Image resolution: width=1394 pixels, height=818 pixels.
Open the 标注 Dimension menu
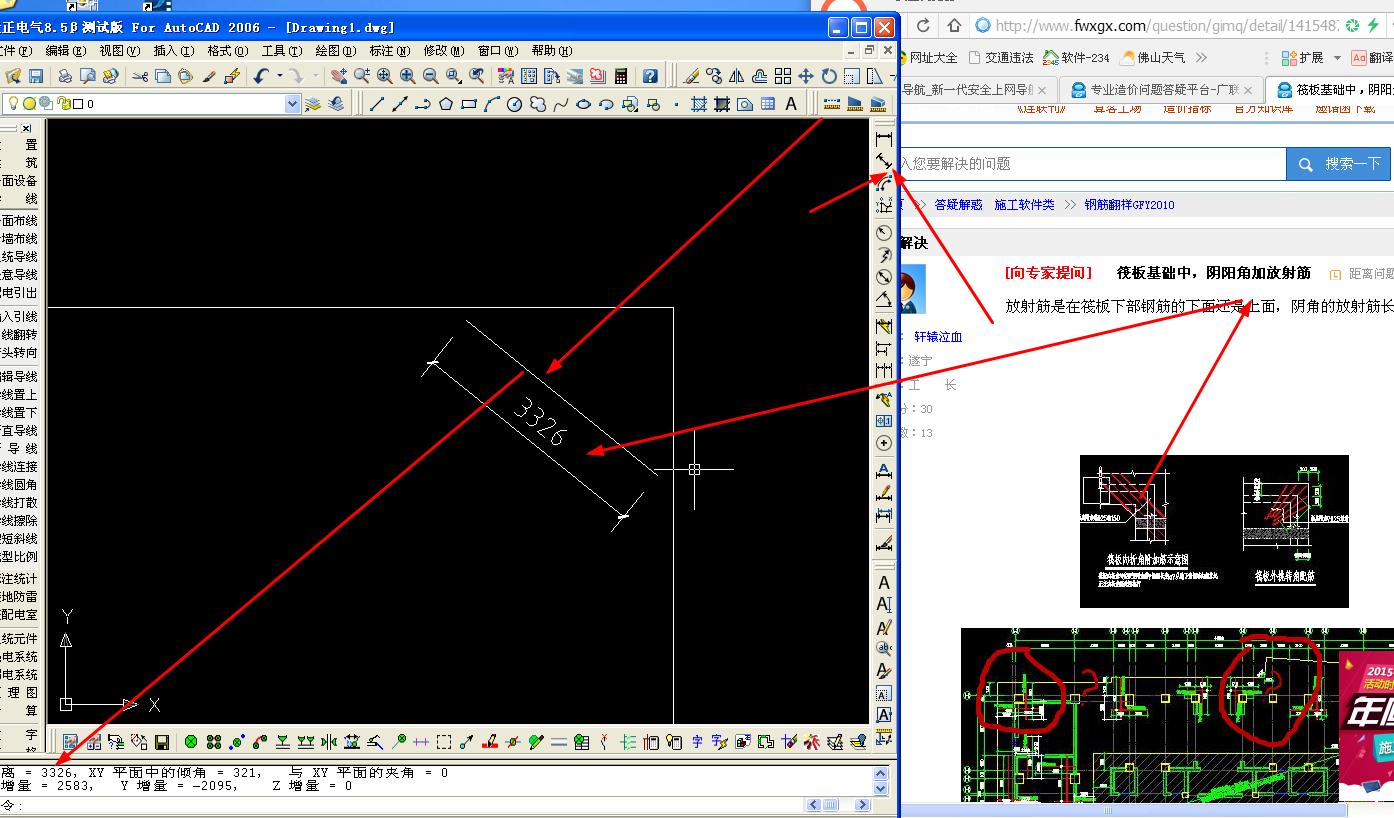click(390, 50)
